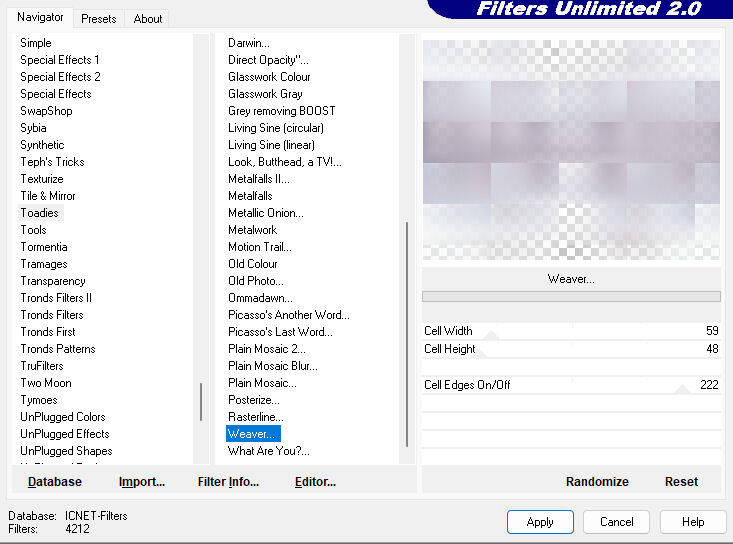733x544 pixels.
Task: Choose Direct Opacity'' filter
Action: (268, 60)
